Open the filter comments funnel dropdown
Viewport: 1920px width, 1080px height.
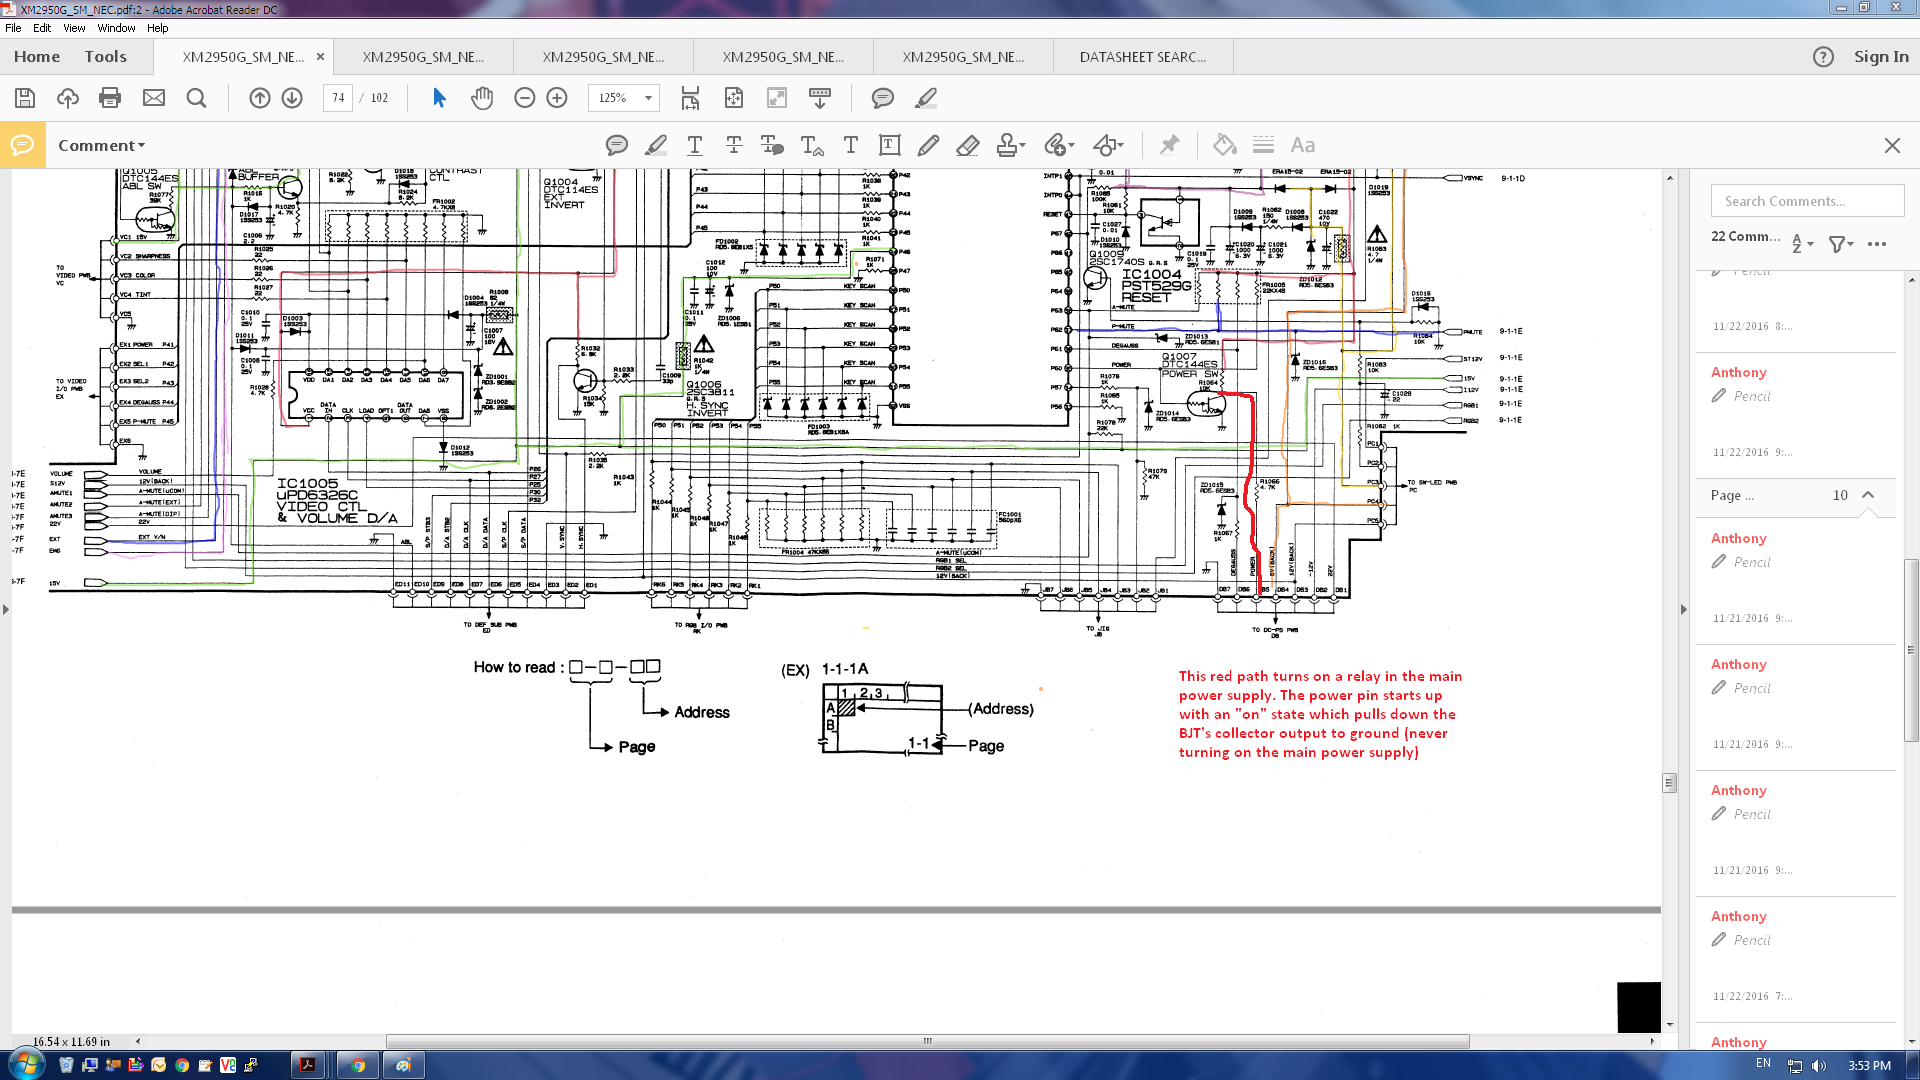coord(1841,243)
